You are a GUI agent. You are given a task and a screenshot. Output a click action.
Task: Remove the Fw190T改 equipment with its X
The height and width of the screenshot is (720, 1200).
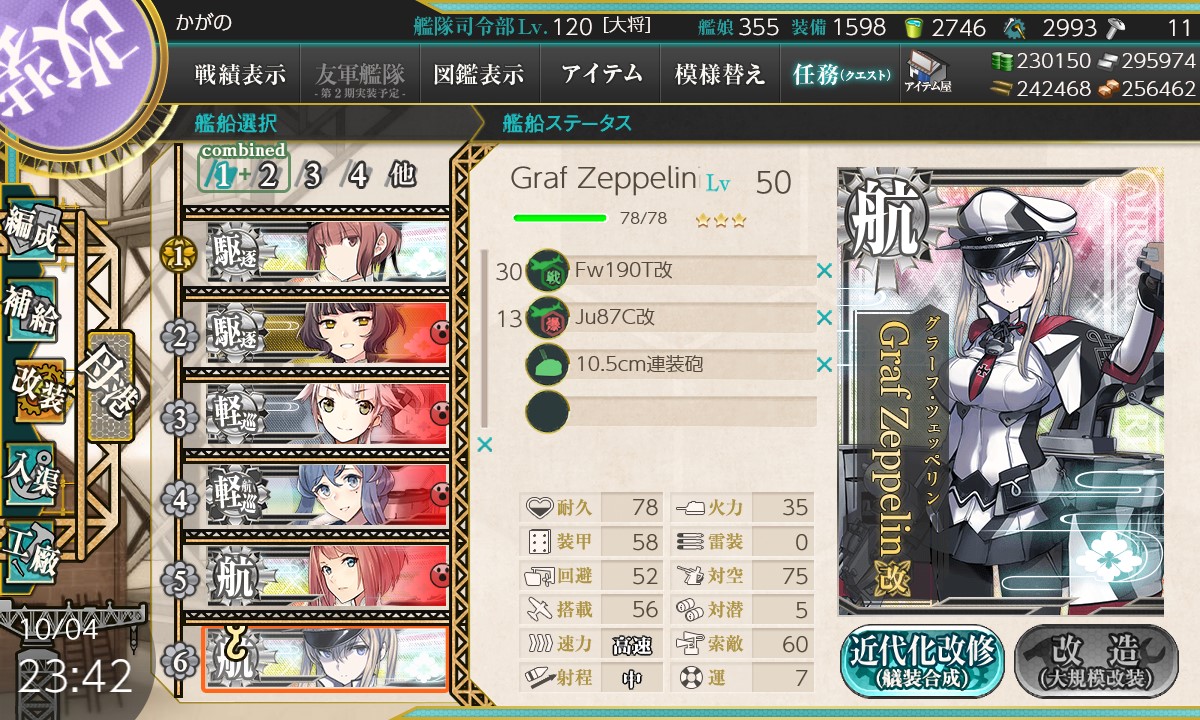[x=824, y=270]
